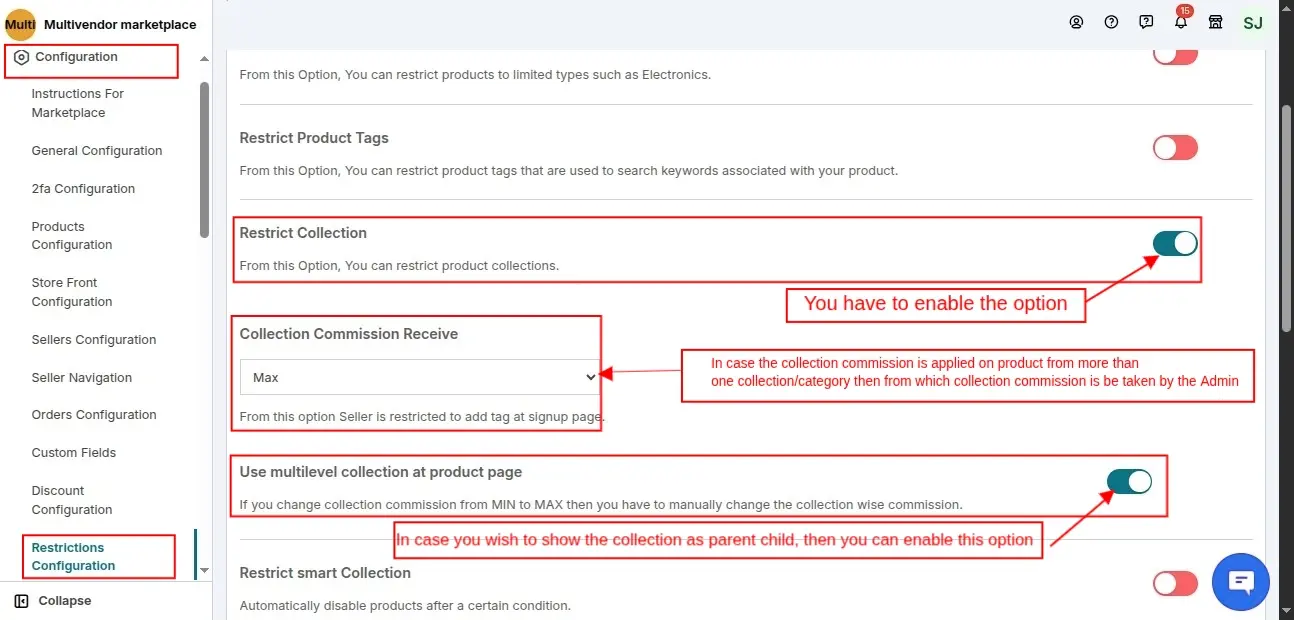
Task: Open the profile account icon
Action: [1076, 22]
